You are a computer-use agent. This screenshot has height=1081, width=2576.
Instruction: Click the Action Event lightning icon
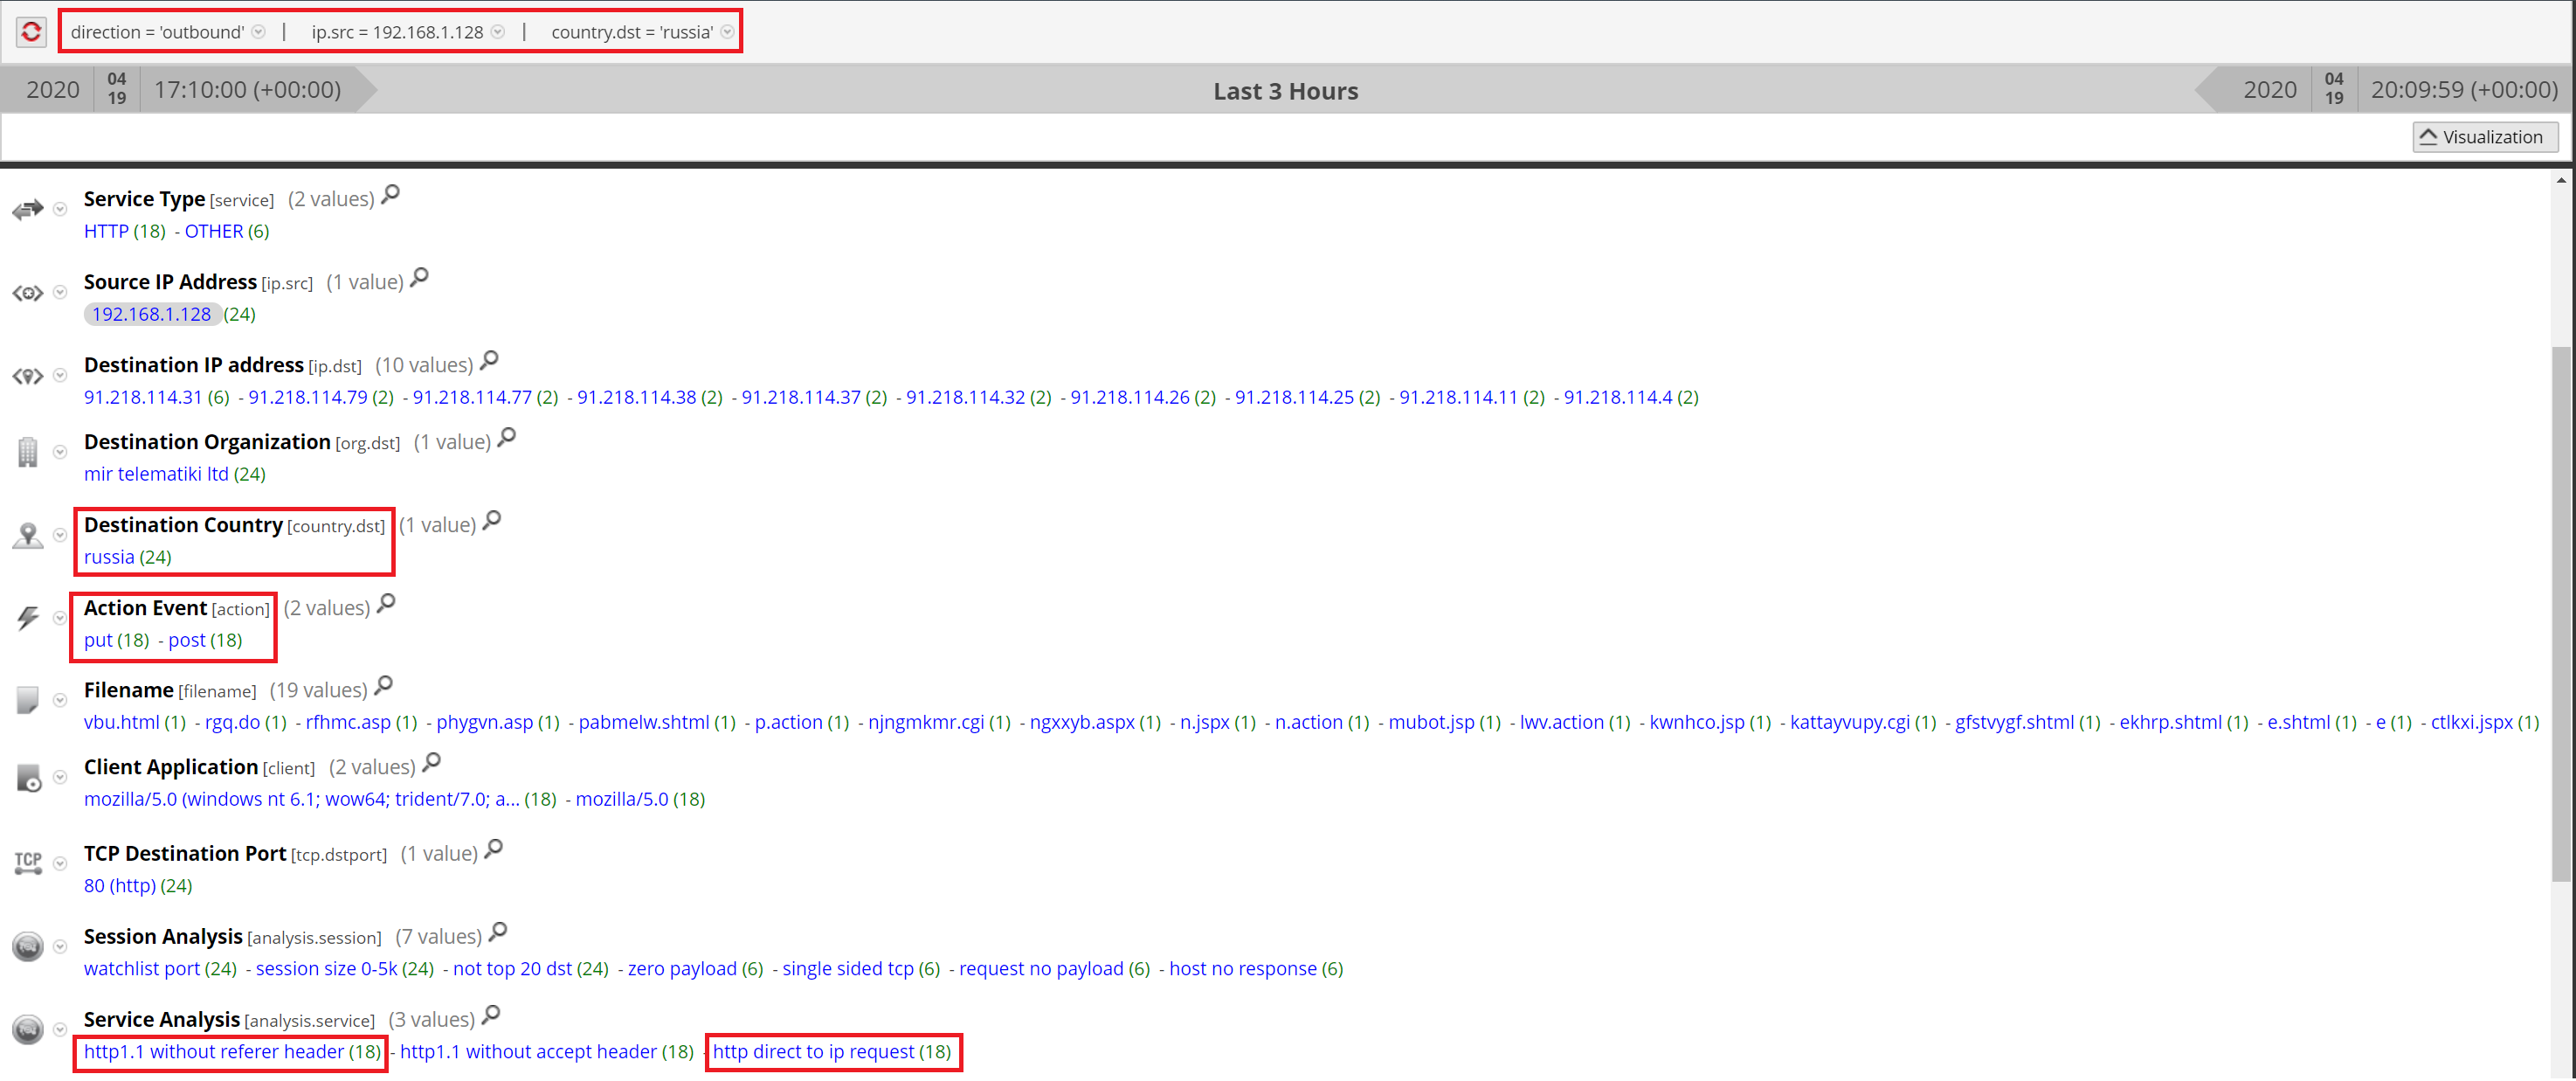(28, 618)
